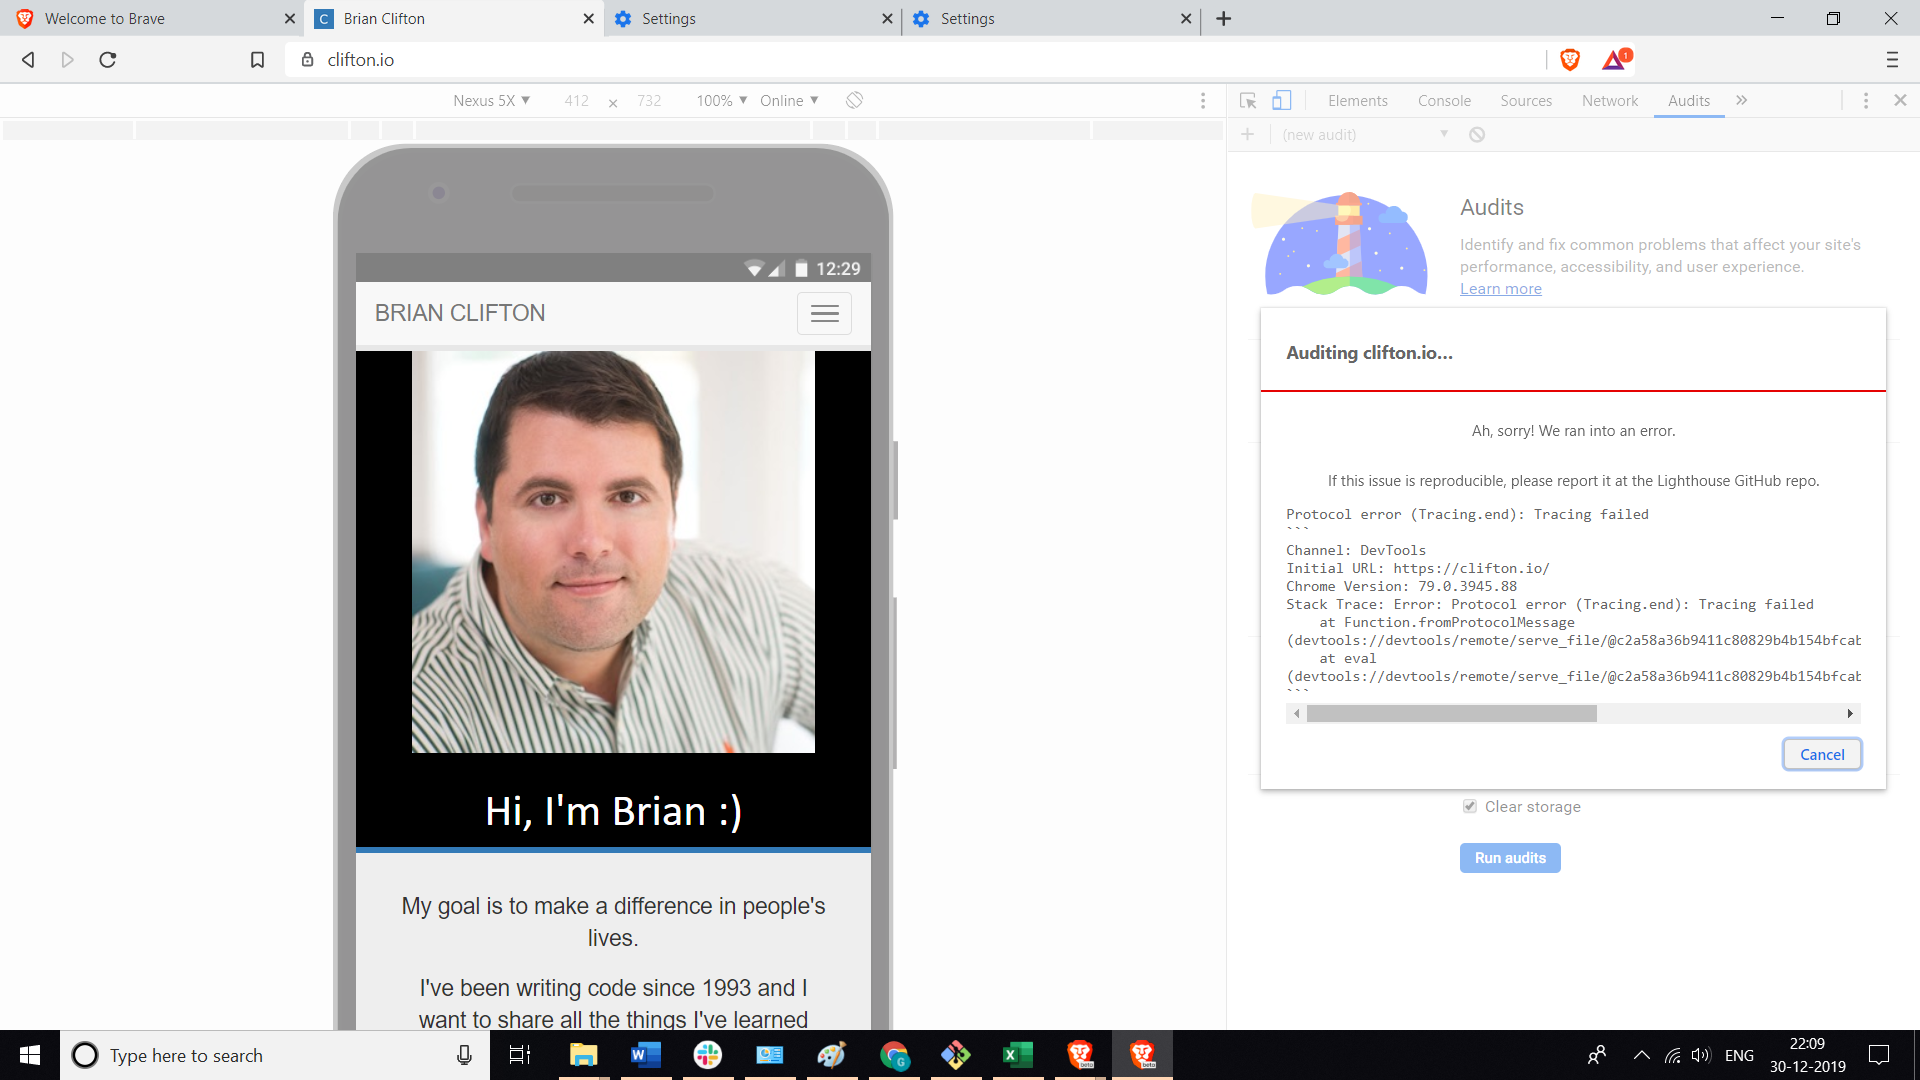Click the add new audit plus icon
Image resolution: width=1920 pixels, height=1080 pixels.
coord(1247,134)
